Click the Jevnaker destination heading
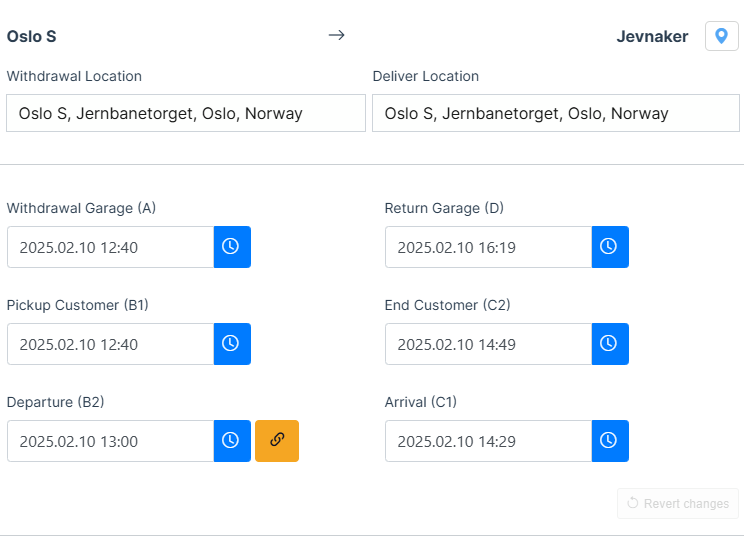The width and height of the screenshot is (744, 547). (652, 37)
